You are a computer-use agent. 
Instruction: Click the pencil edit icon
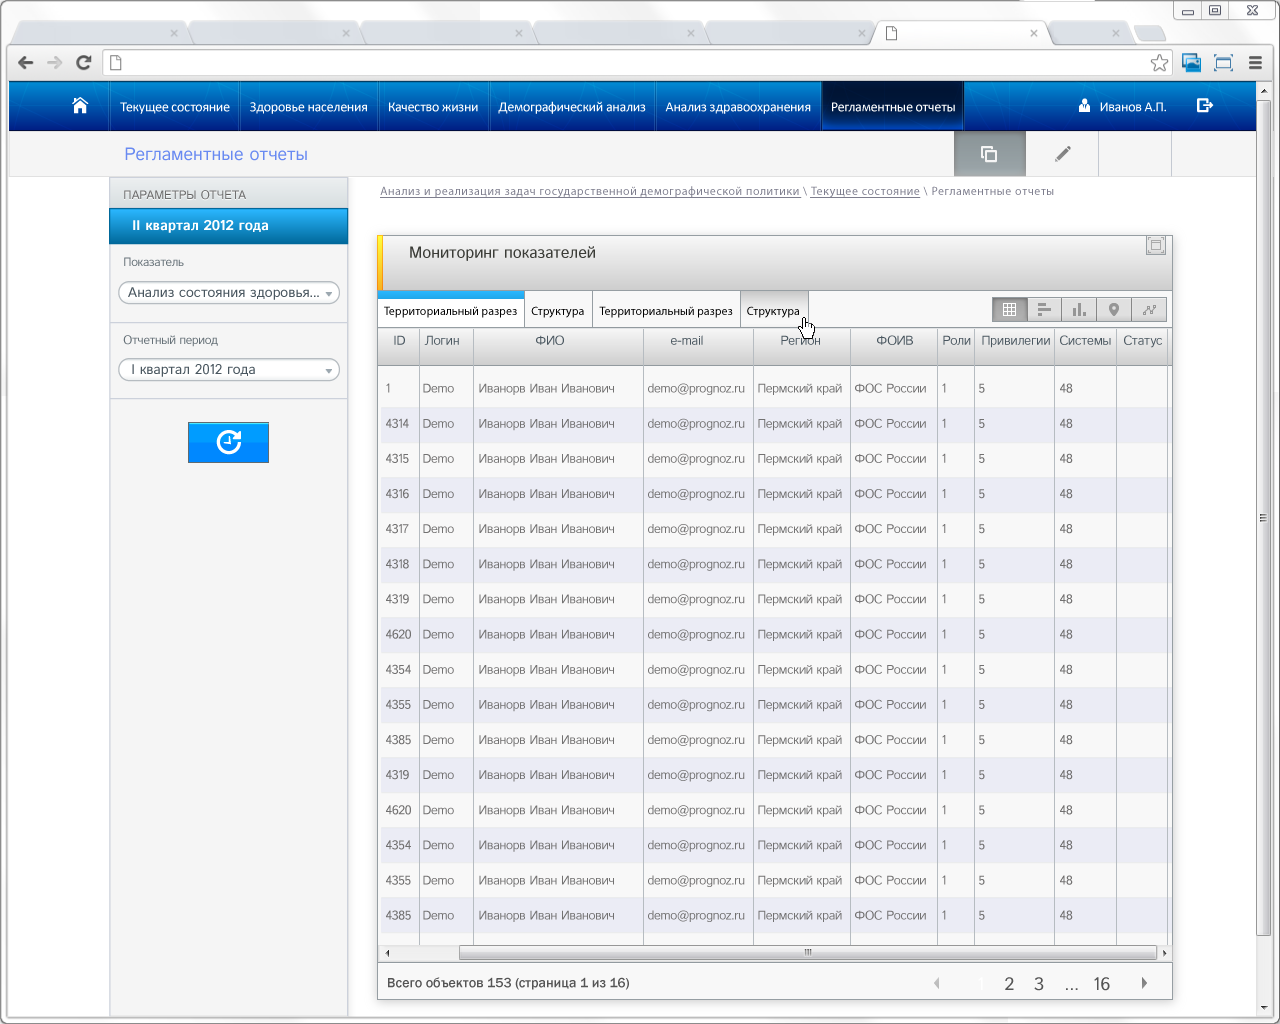(1062, 154)
